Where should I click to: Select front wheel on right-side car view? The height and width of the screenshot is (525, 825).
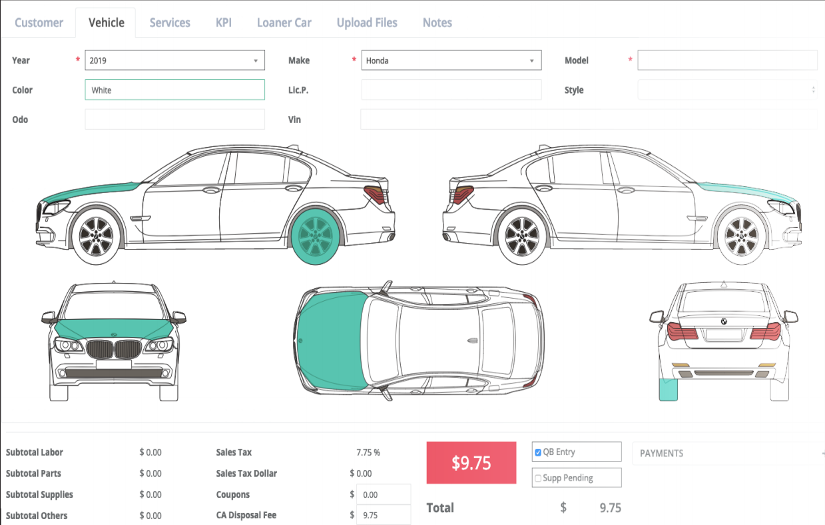pyautogui.click(x=741, y=237)
